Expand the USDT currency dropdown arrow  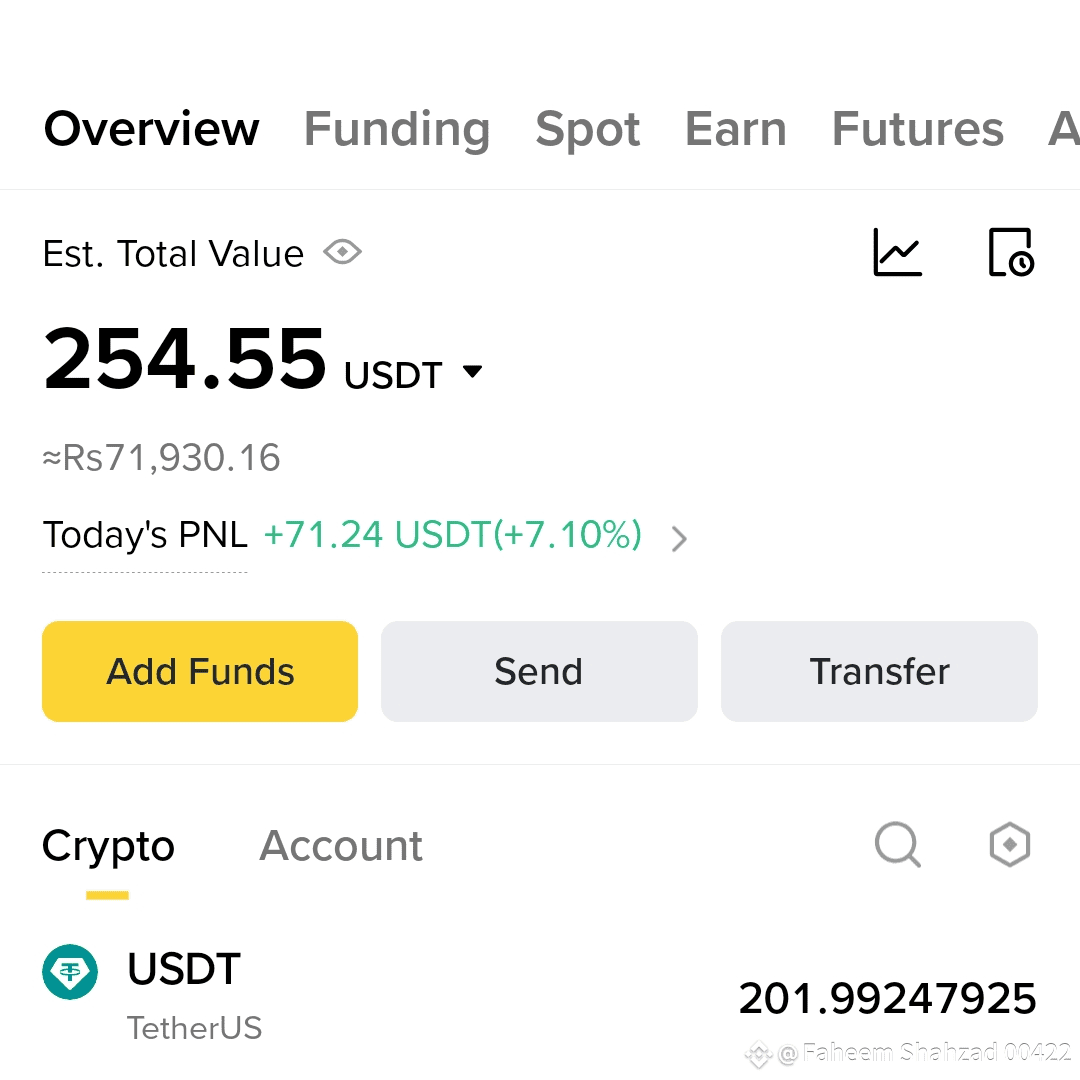[x=472, y=372]
